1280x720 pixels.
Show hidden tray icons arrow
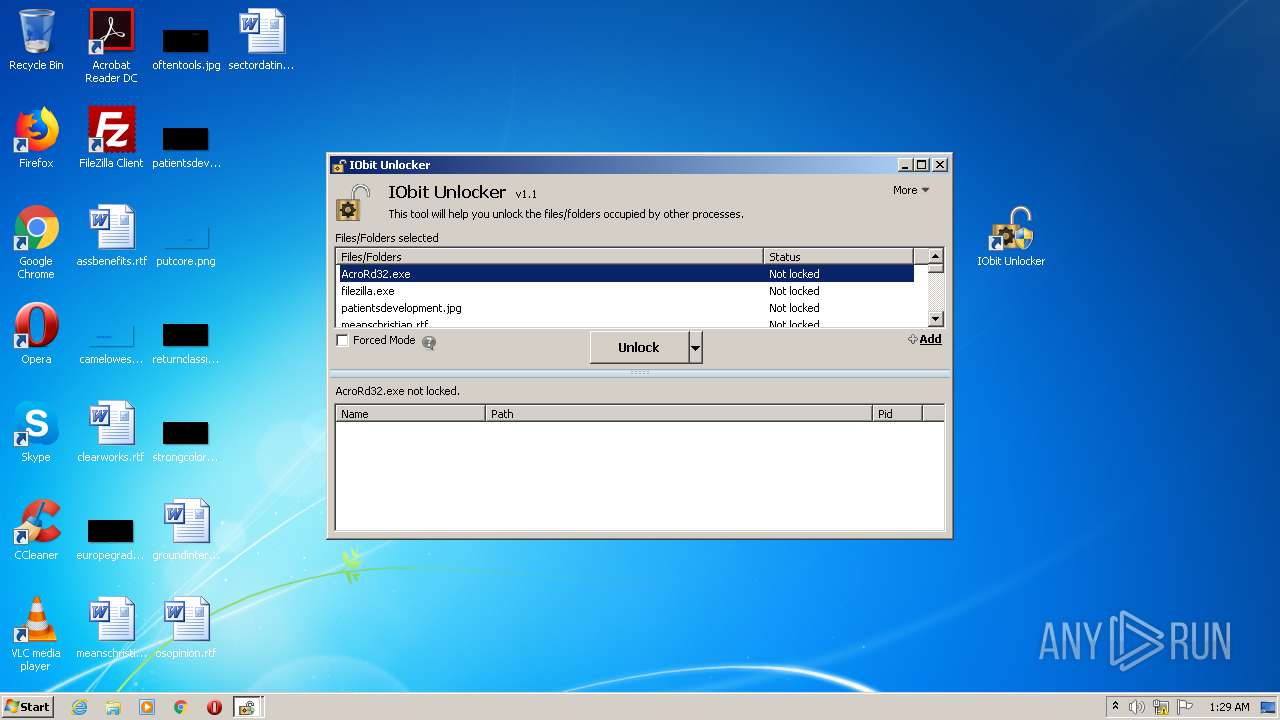1115,706
